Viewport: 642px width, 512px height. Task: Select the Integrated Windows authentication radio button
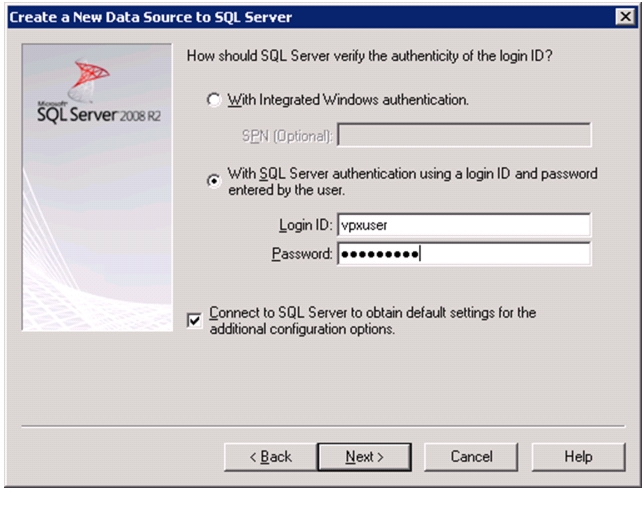[214, 100]
